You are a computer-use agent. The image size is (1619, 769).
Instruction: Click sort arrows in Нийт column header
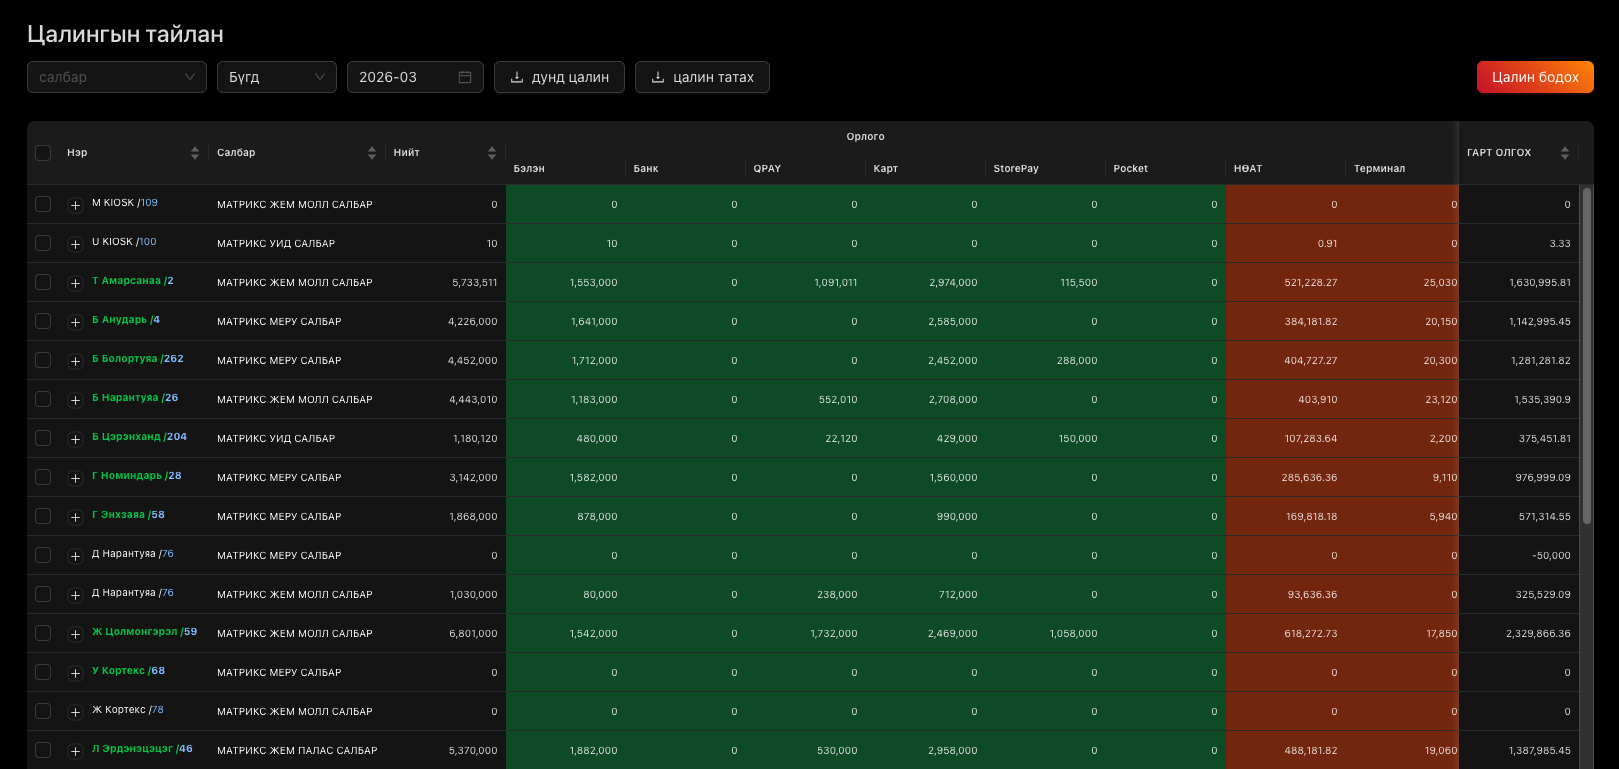click(x=492, y=153)
